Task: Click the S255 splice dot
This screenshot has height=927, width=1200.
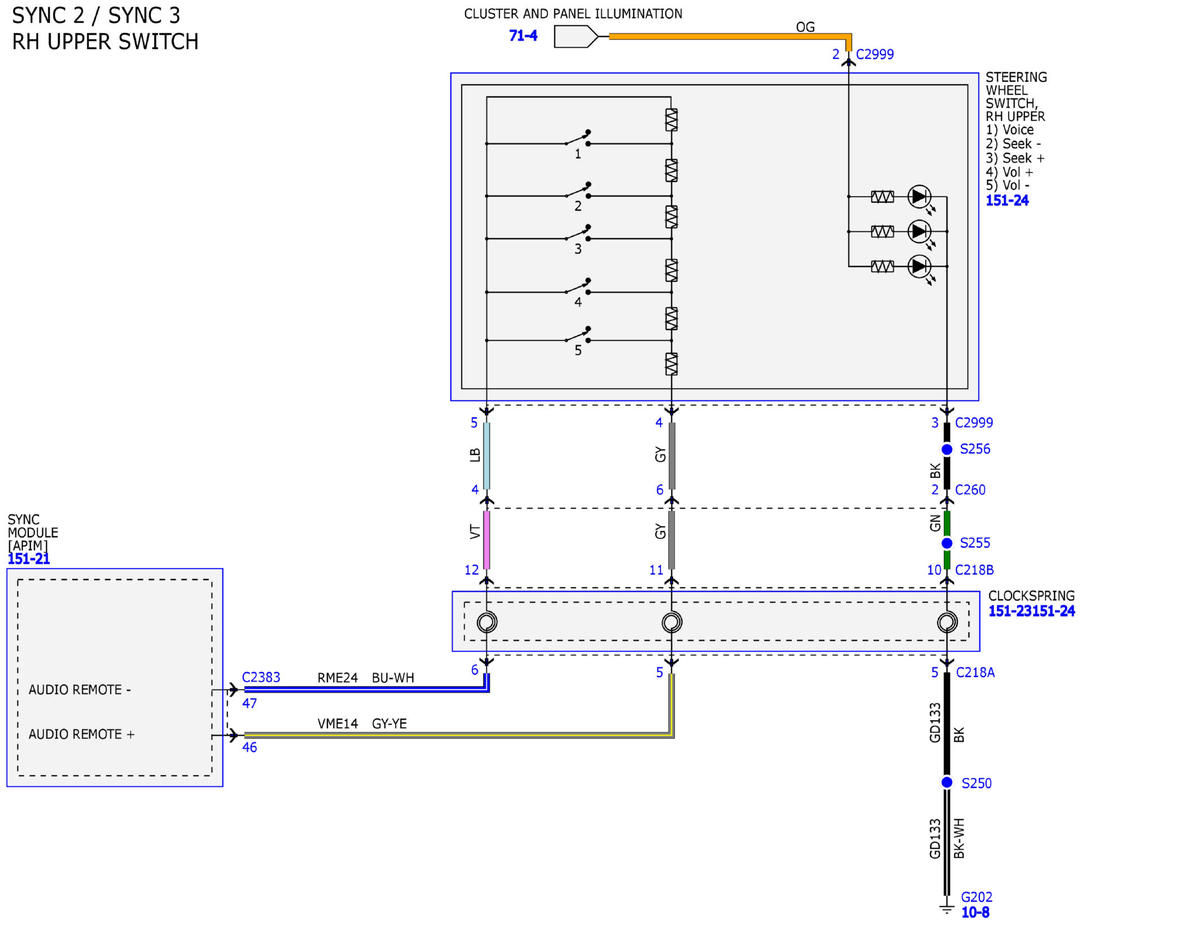Action: 947,543
